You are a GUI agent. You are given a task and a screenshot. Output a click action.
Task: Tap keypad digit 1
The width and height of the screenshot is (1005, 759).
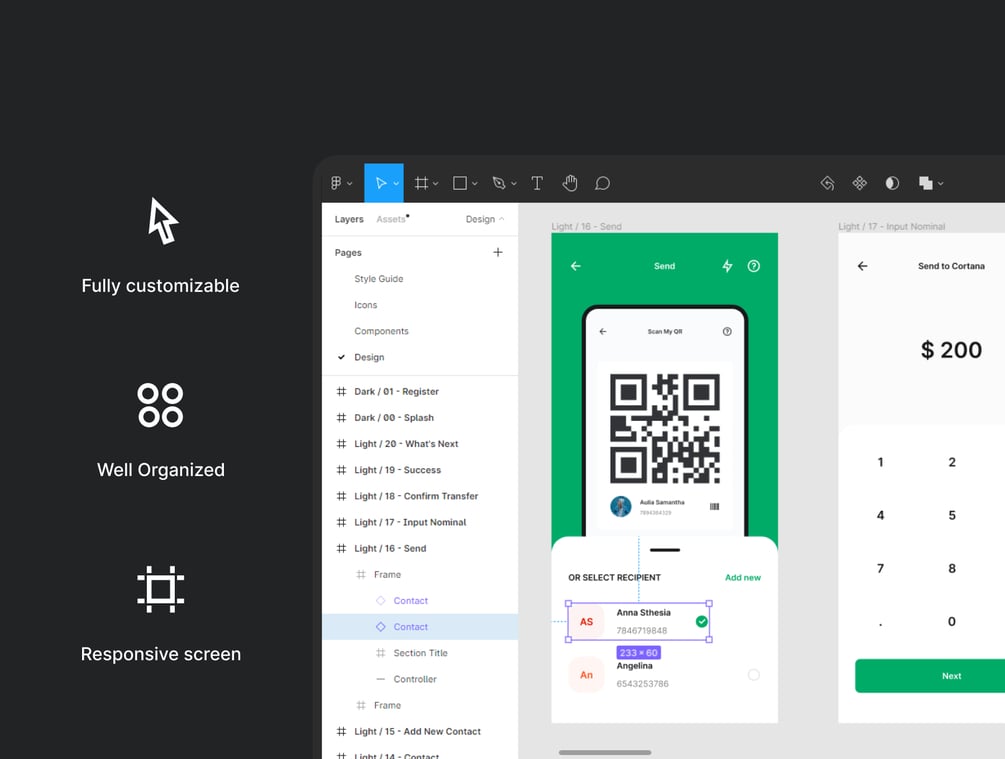pos(881,462)
